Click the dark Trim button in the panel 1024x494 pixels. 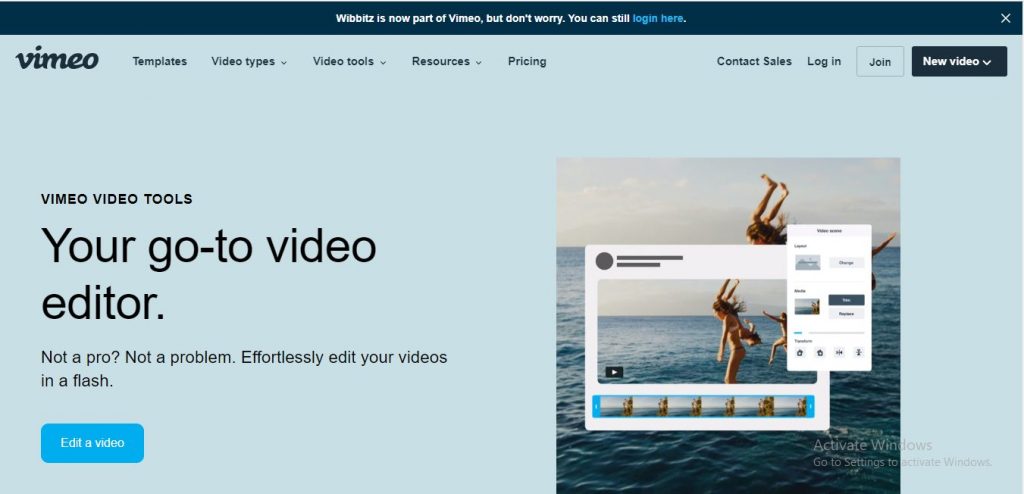[x=846, y=300]
